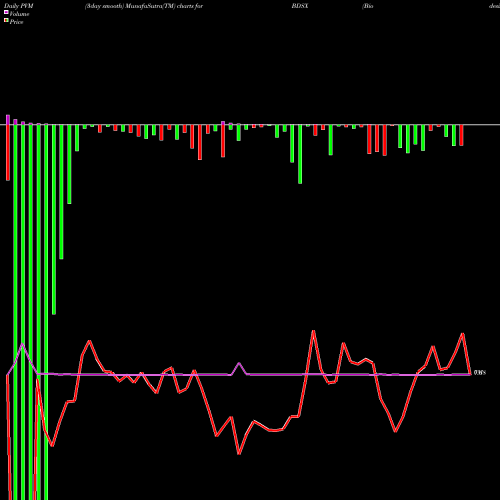Click the magenta Volume legend swatch
The image size is (500, 500).
click(6, 13)
